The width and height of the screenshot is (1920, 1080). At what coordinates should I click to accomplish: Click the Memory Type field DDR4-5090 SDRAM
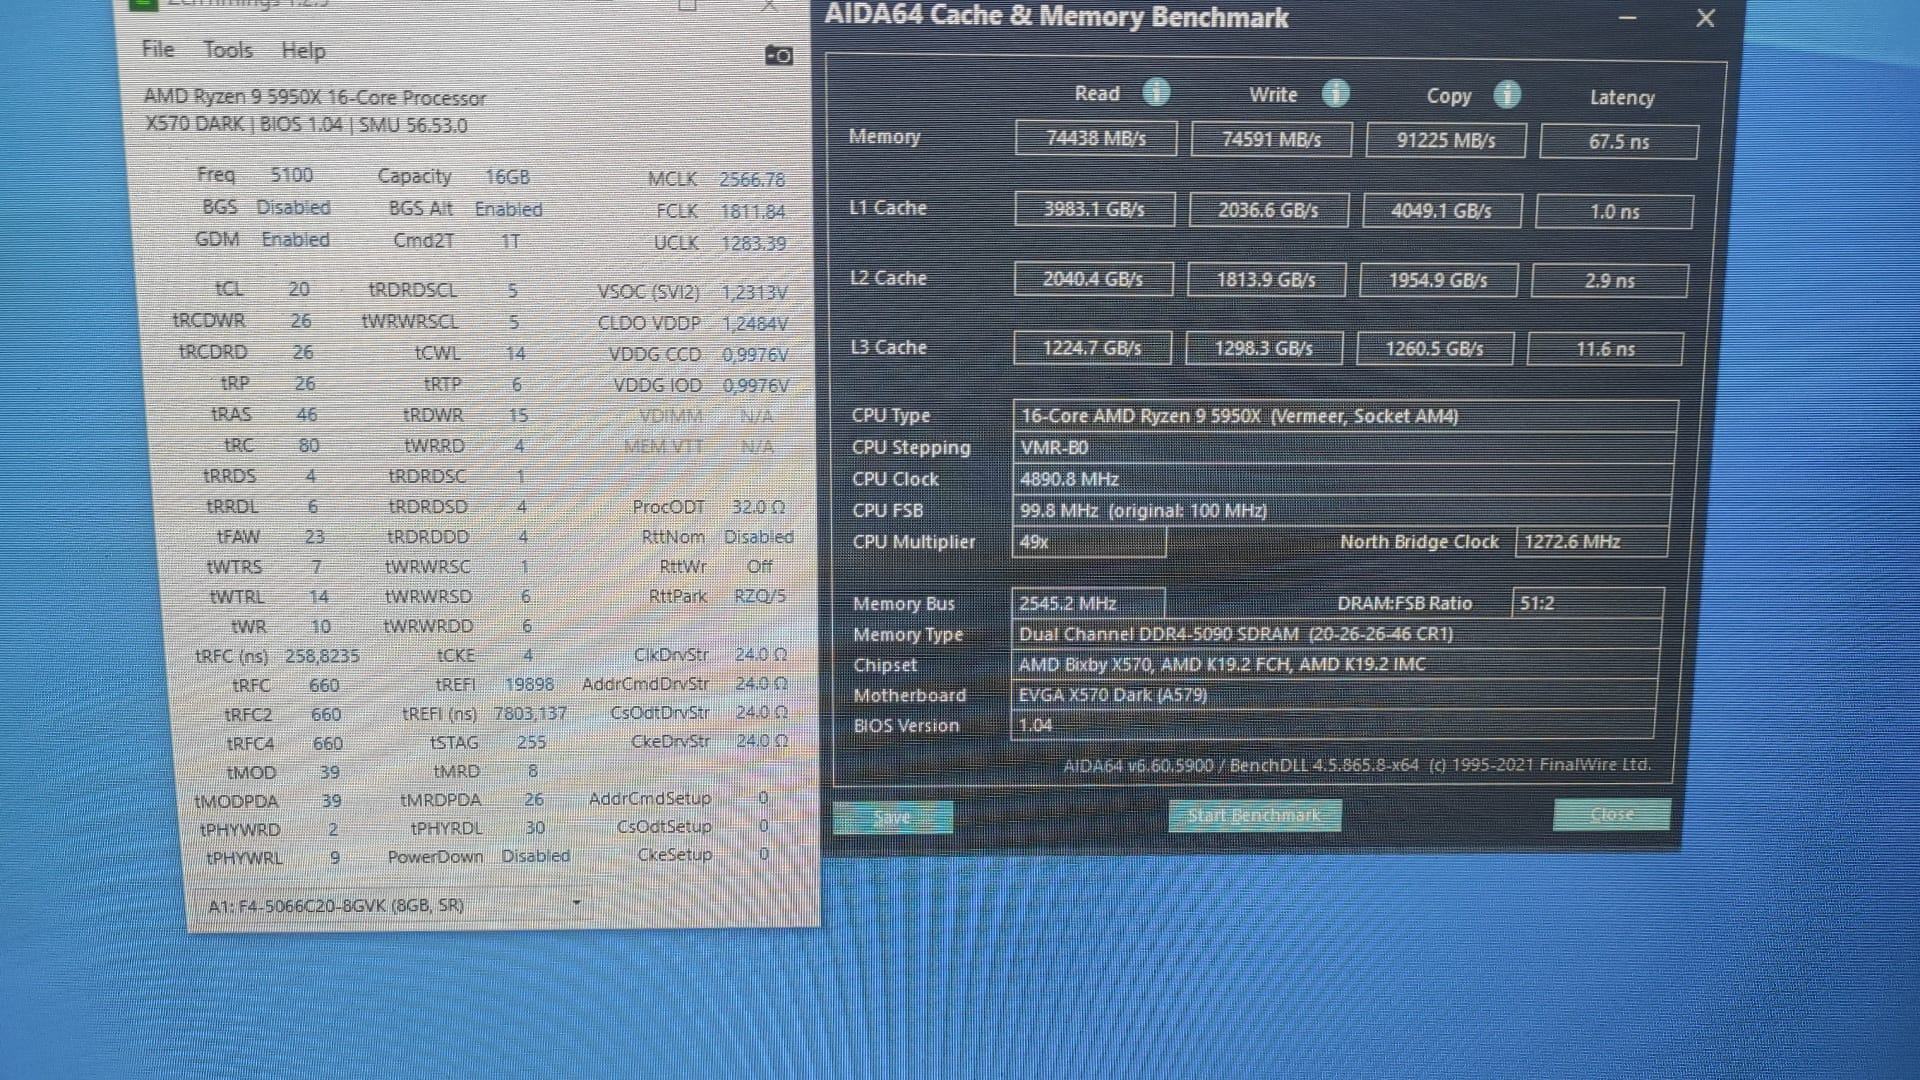tap(1336, 633)
